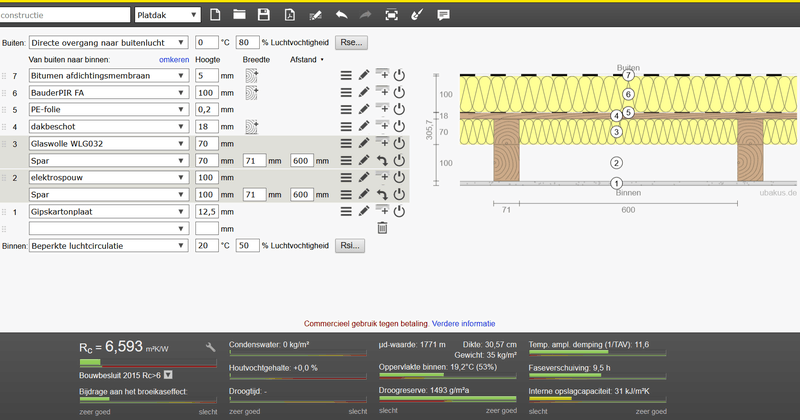Add layer below elektrospouw row
The image size is (800, 420).
pos(382,177)
